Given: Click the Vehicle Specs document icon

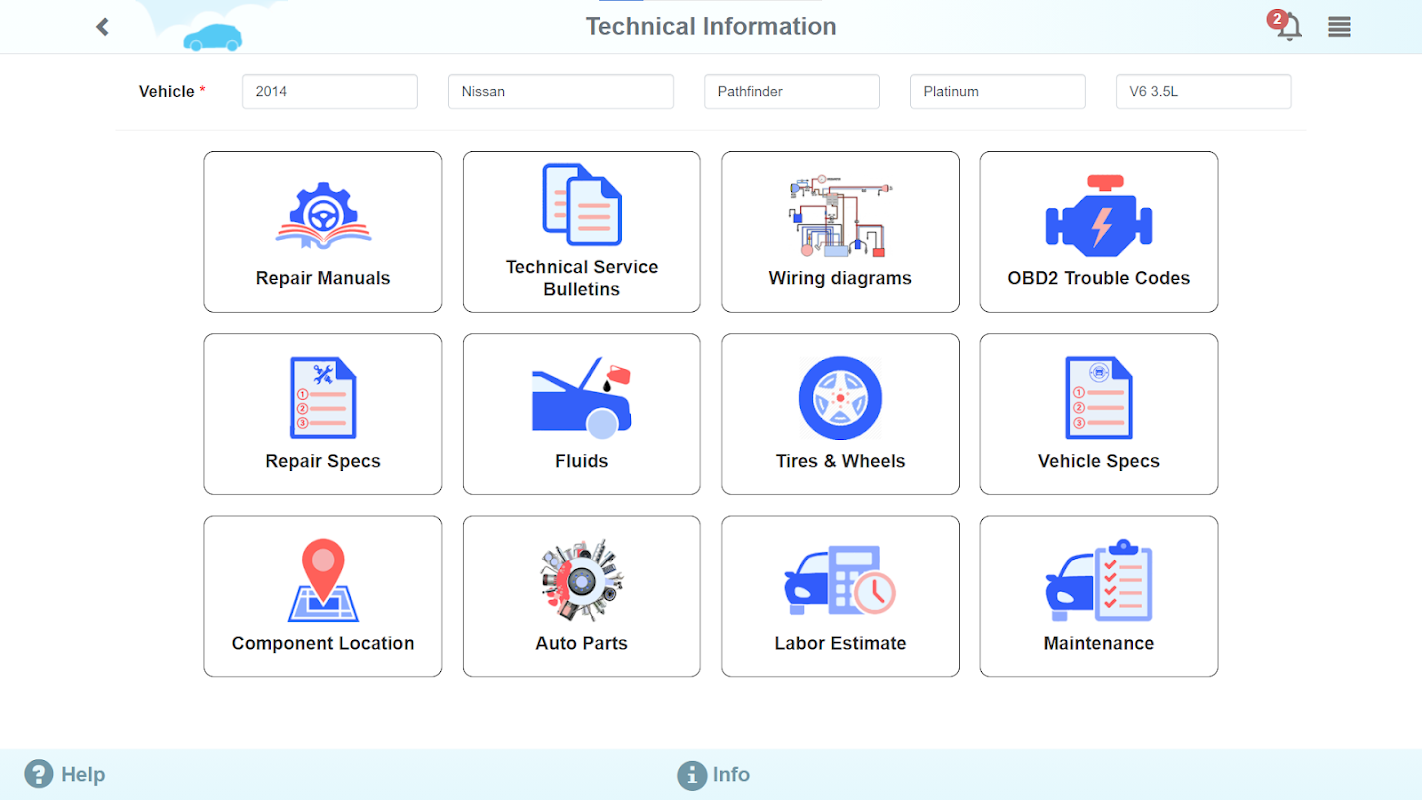Looking at the screenshot, I should [x=1099, y=398].
